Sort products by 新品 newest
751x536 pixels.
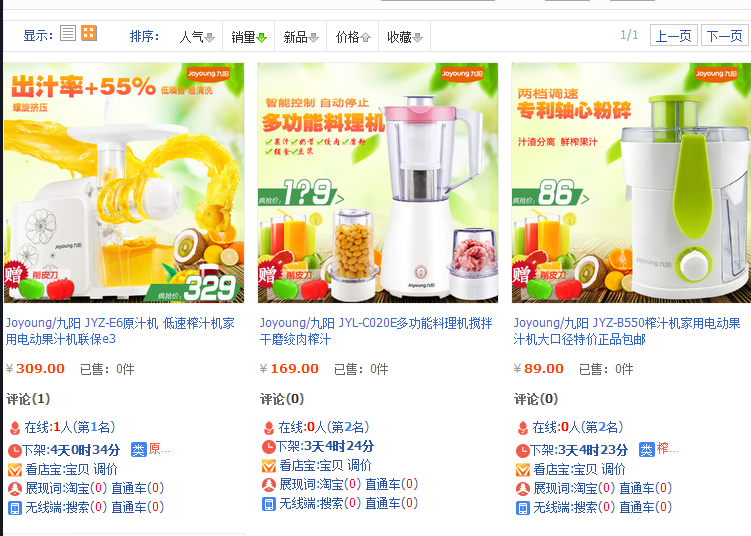[301, 36]
